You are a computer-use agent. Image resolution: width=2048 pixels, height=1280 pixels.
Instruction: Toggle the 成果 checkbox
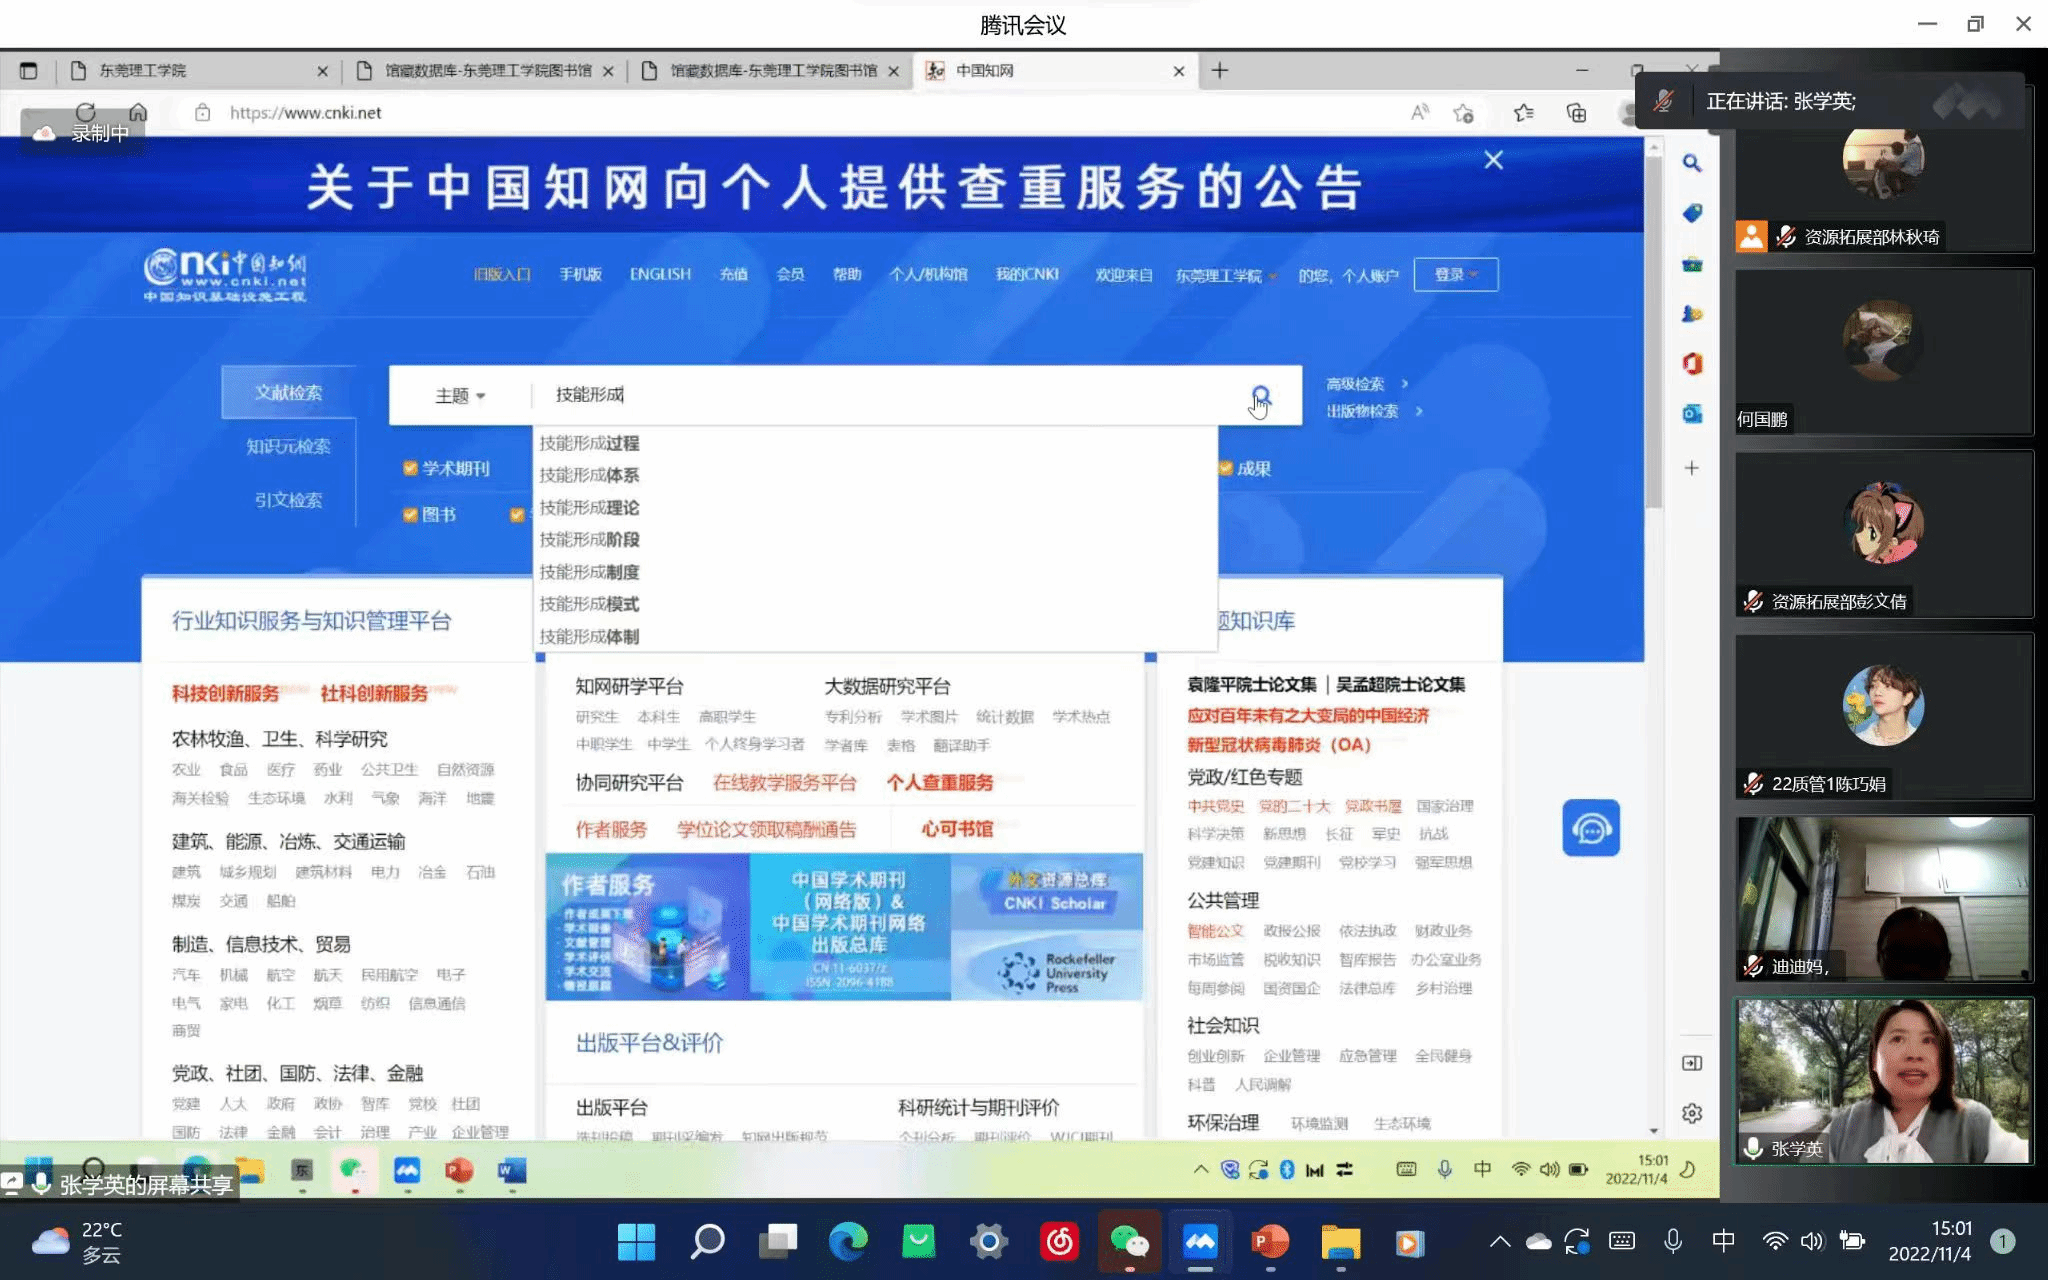[x=1226, y=468]
